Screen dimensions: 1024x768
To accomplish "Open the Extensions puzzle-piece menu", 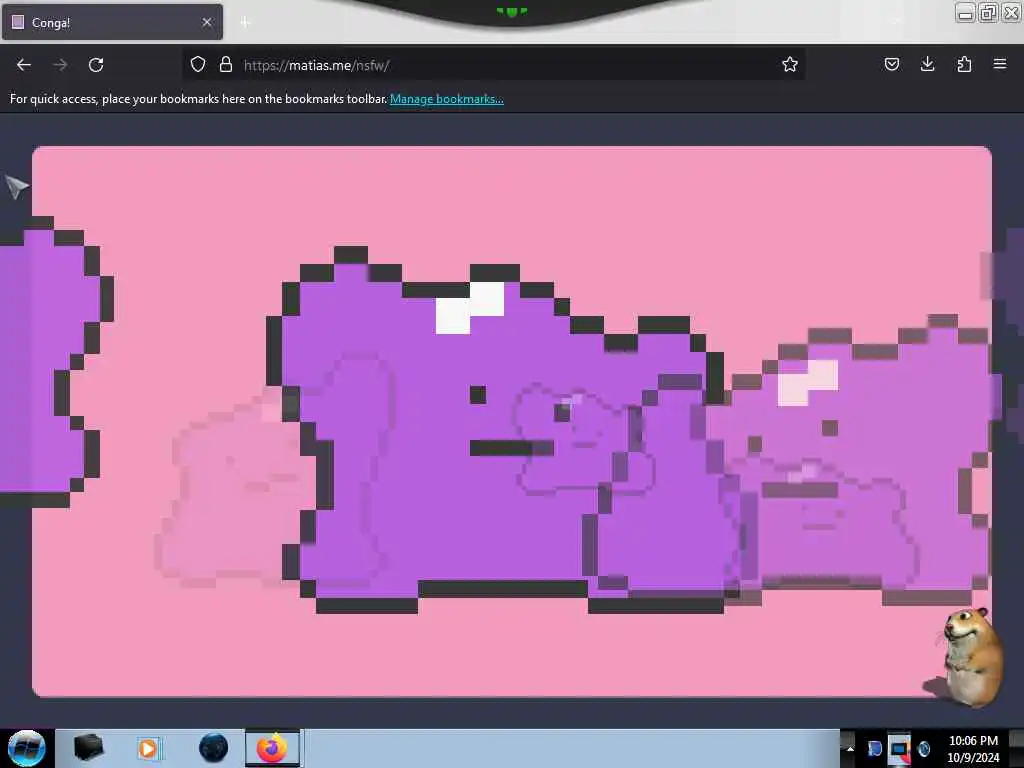I will coord(964,64).
